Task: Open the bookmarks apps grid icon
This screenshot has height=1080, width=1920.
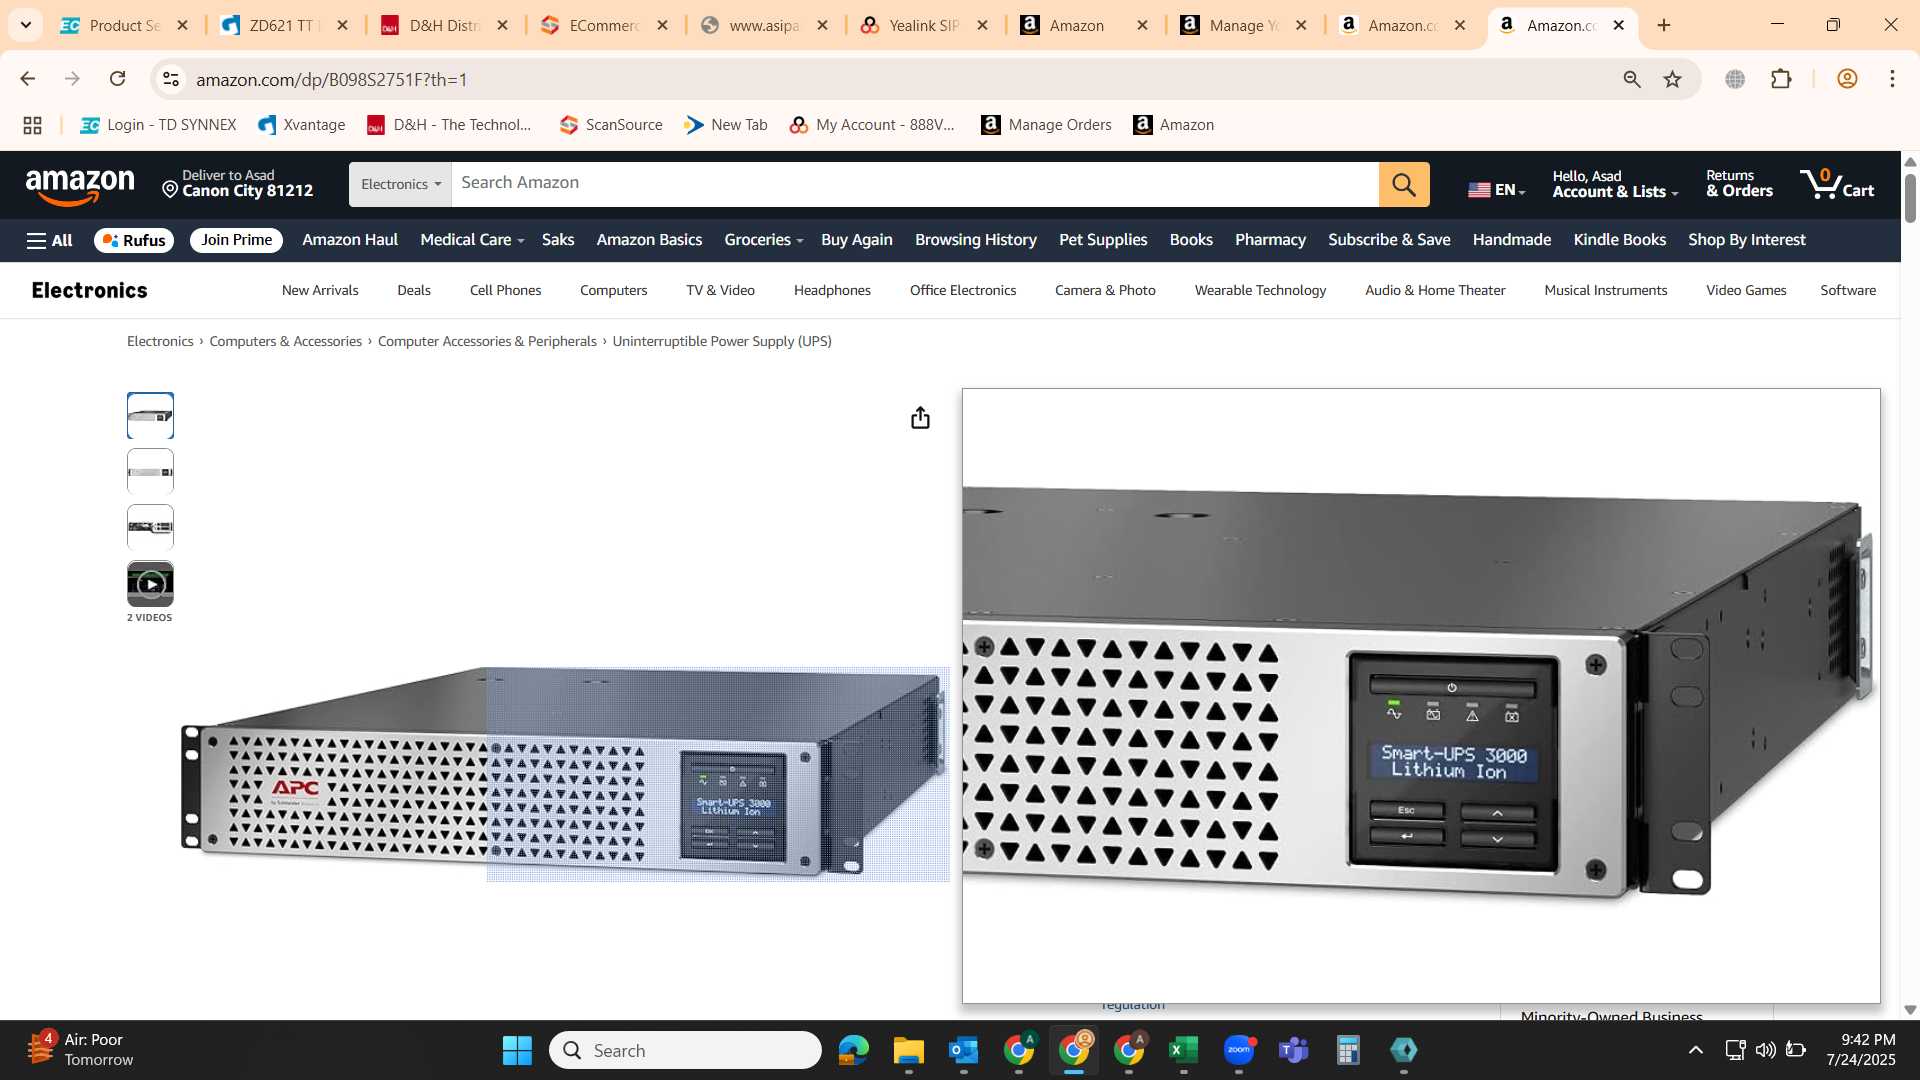Action: [x=32, y=125]
